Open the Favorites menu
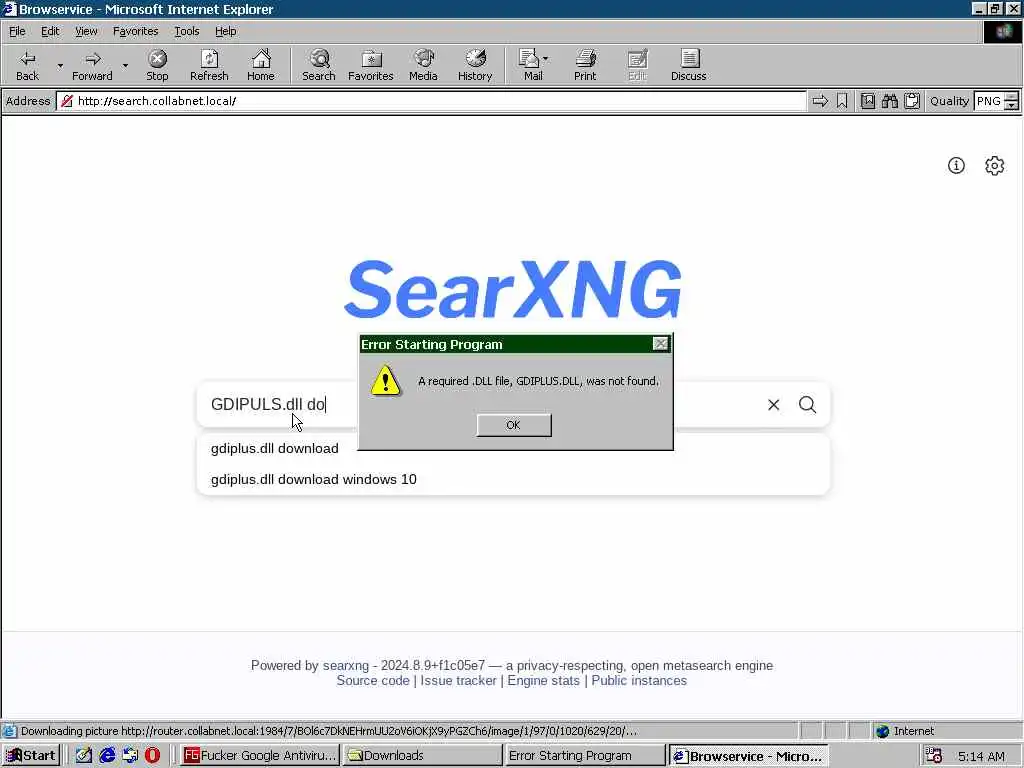 click(x=135, y=31)
